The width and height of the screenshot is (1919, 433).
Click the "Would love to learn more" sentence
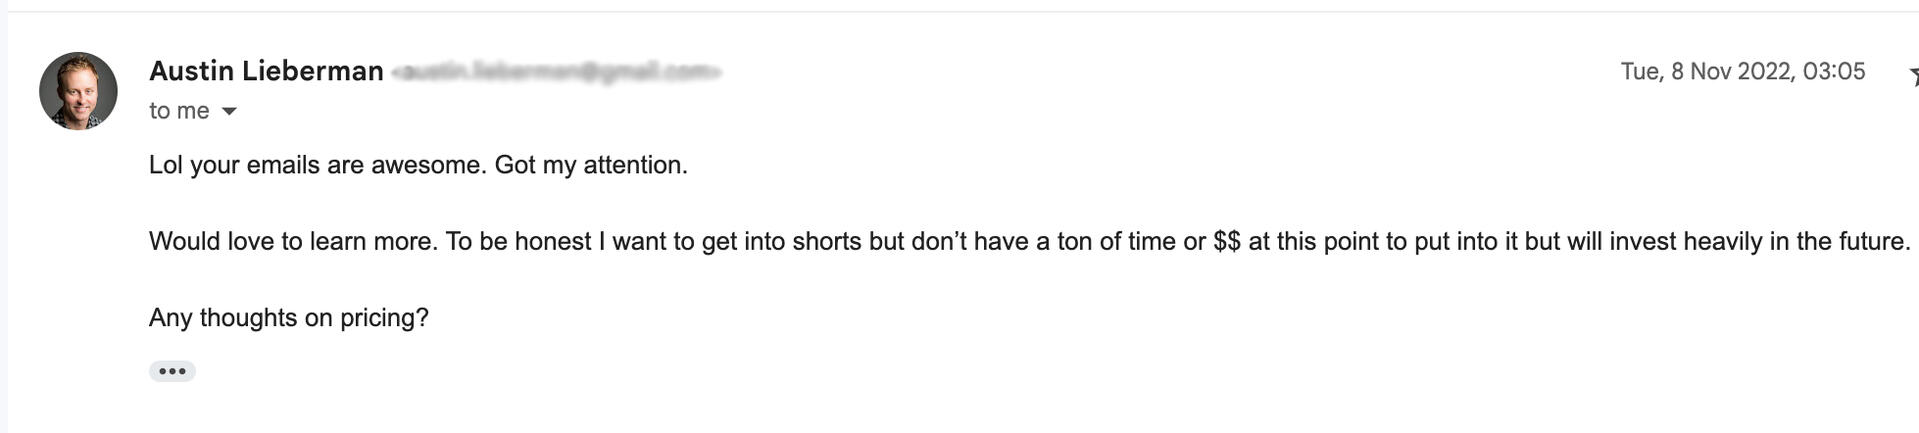293,241
